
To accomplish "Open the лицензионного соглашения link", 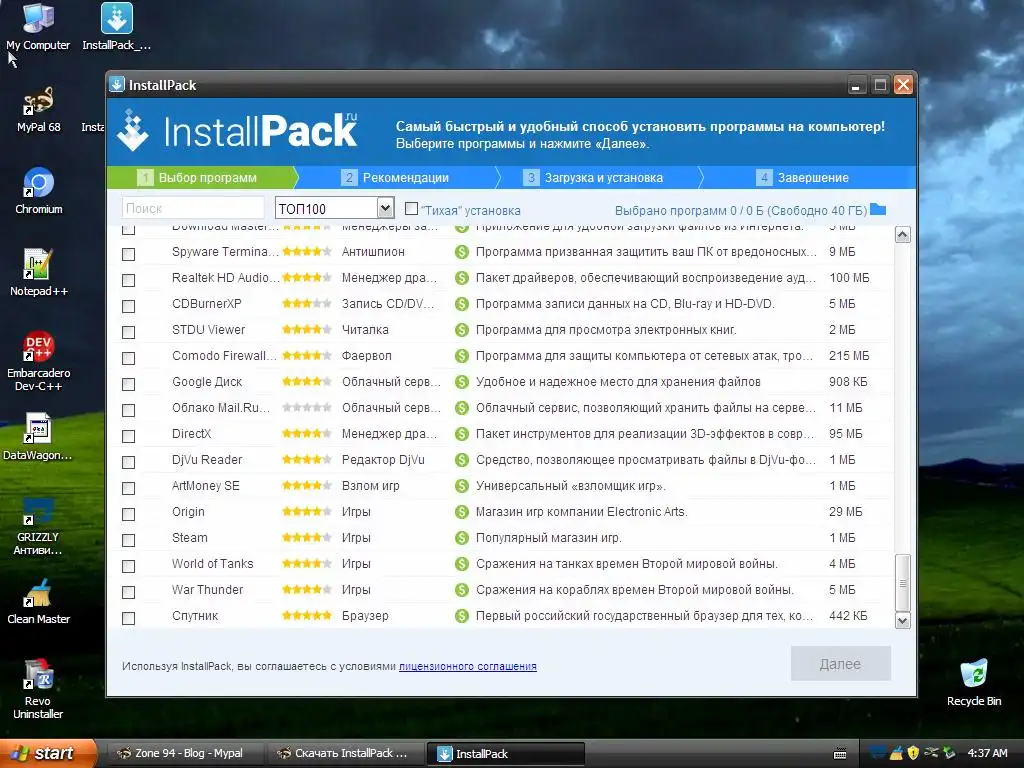I will point(468,666).
